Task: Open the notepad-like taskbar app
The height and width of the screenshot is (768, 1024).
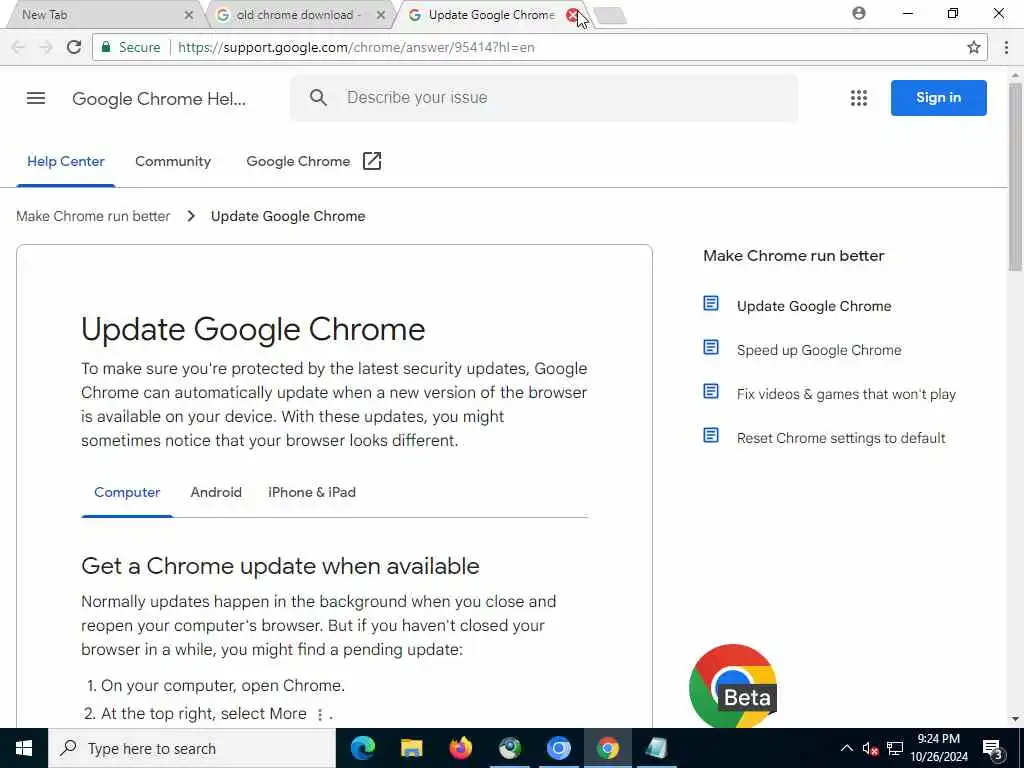Action: [x=656, y=748]
